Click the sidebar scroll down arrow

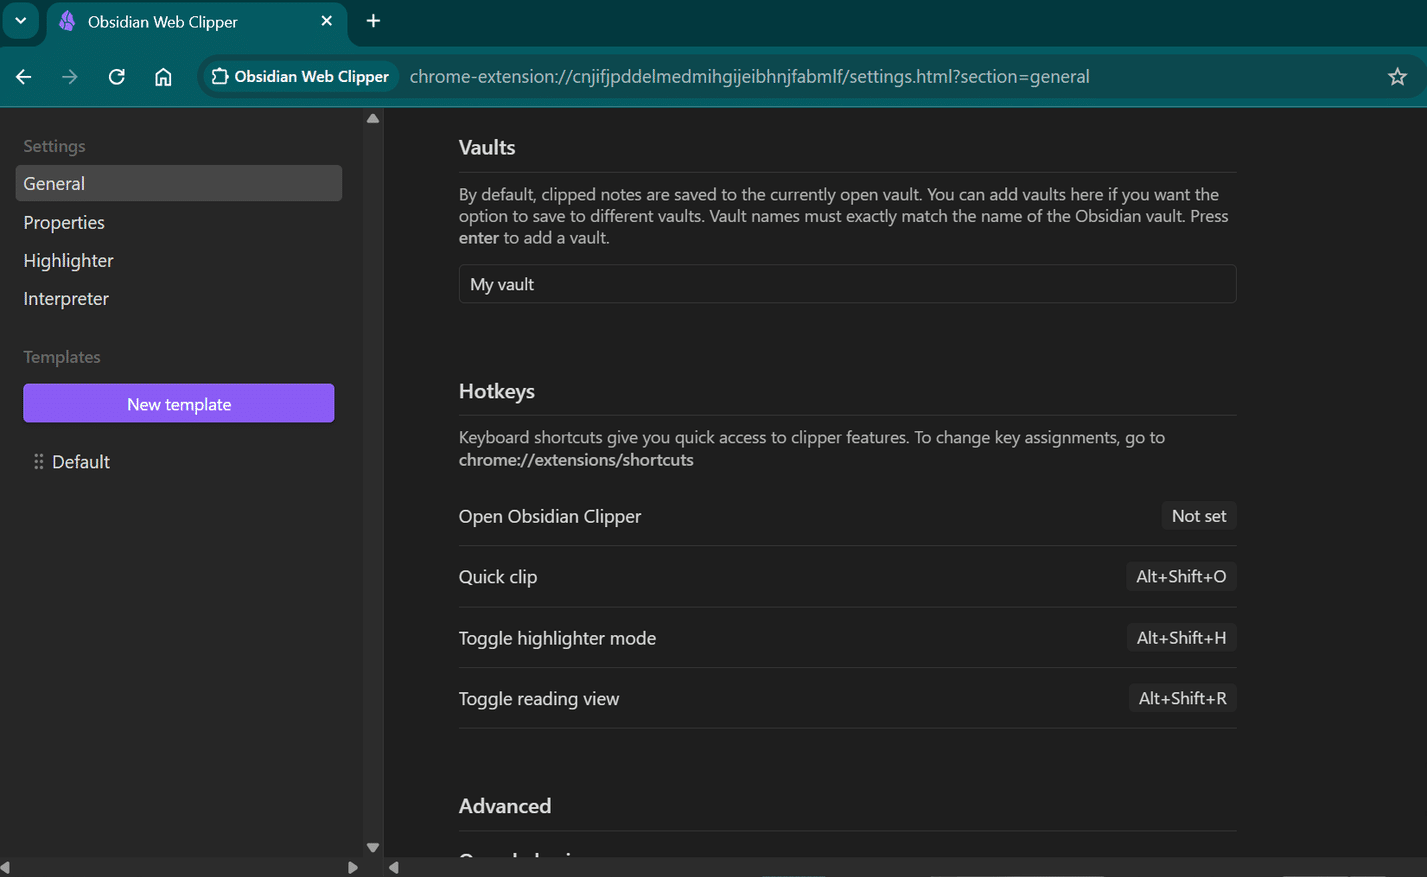(x=373, y=847)
